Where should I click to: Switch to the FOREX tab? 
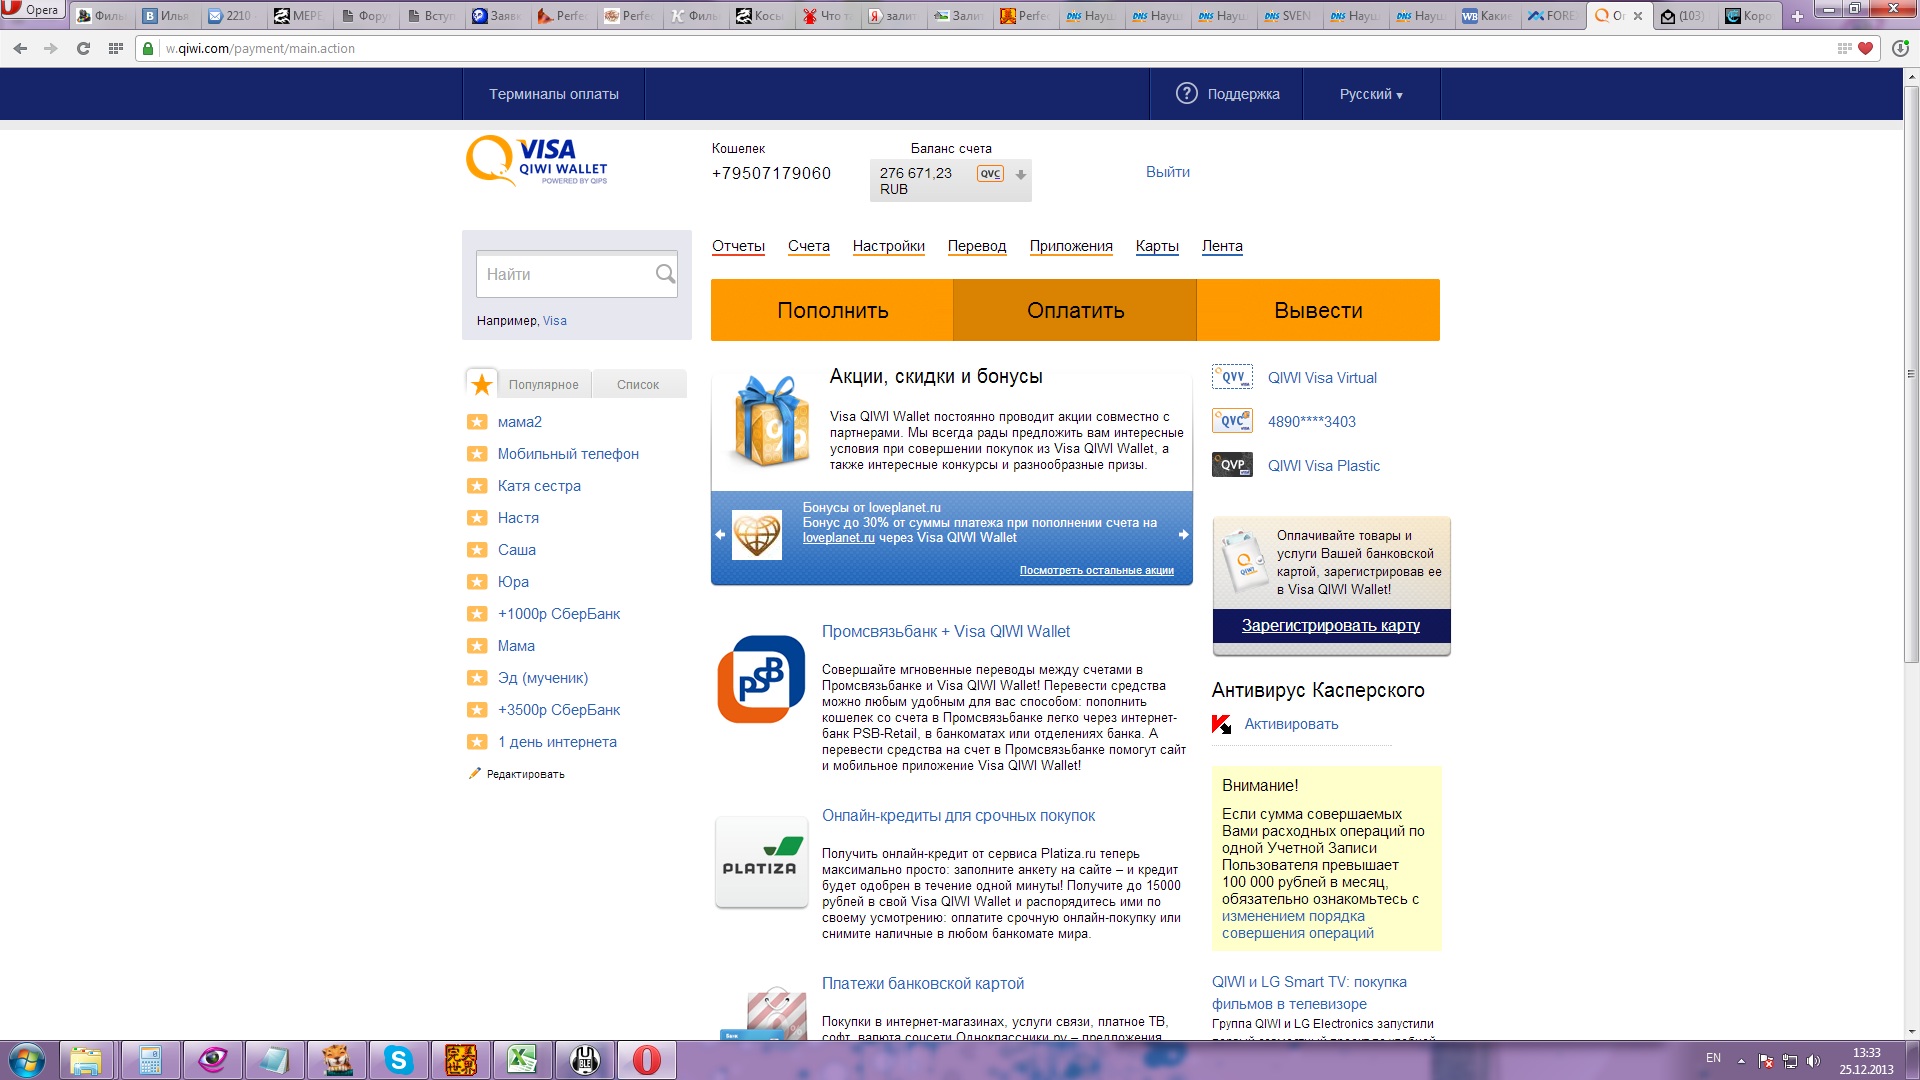click(x=1552, y=16)
